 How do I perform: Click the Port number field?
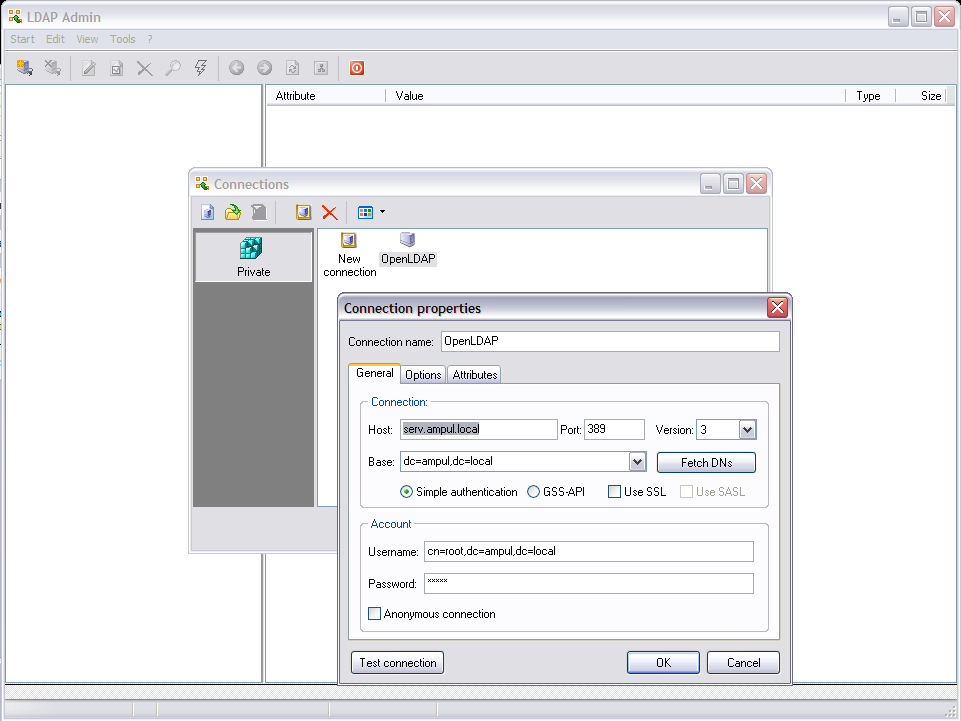click(x=614, y=430)
